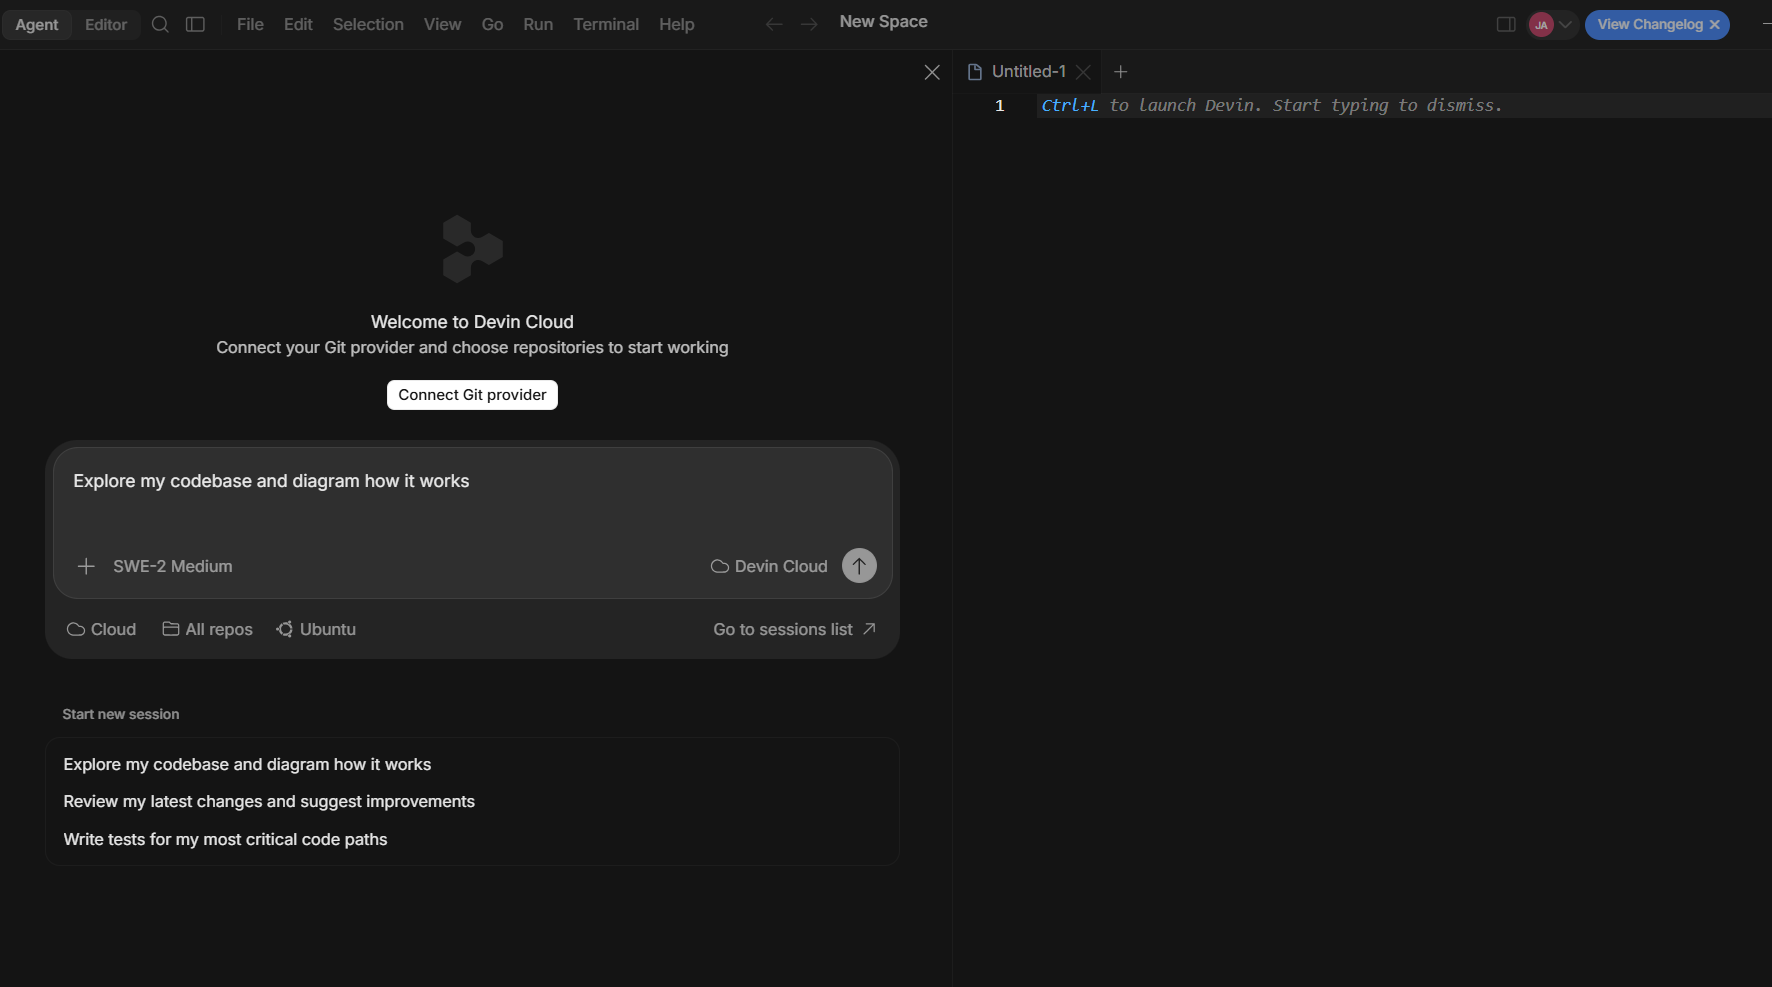Select the Untitled-1 tab
This screenshot has height=987, width=1772.
(x=1028, y=72)
